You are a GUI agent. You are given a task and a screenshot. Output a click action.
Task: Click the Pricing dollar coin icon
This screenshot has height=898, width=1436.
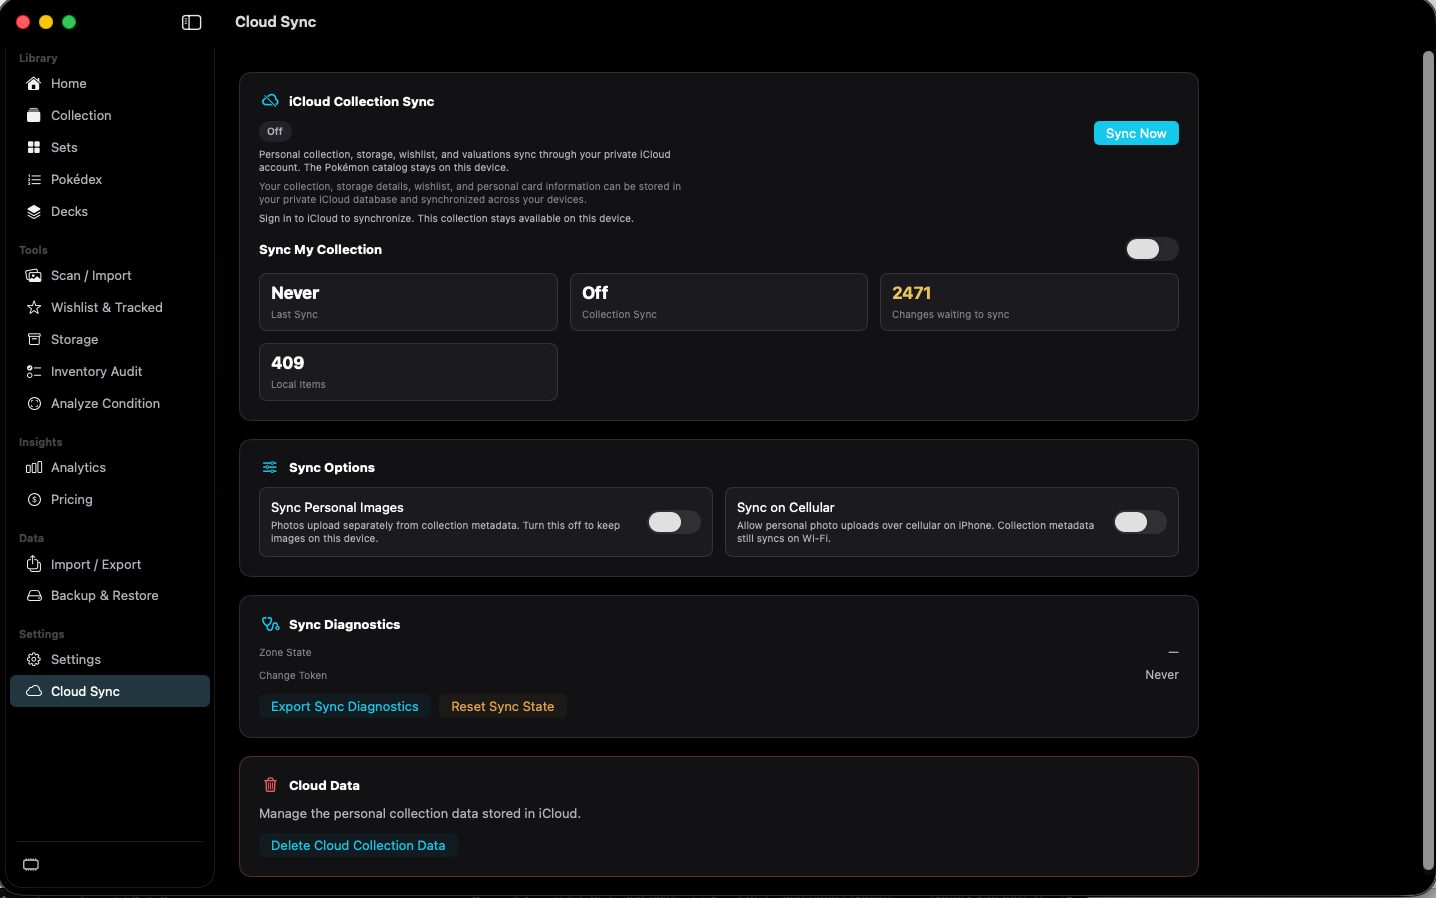tap(34, 499)
